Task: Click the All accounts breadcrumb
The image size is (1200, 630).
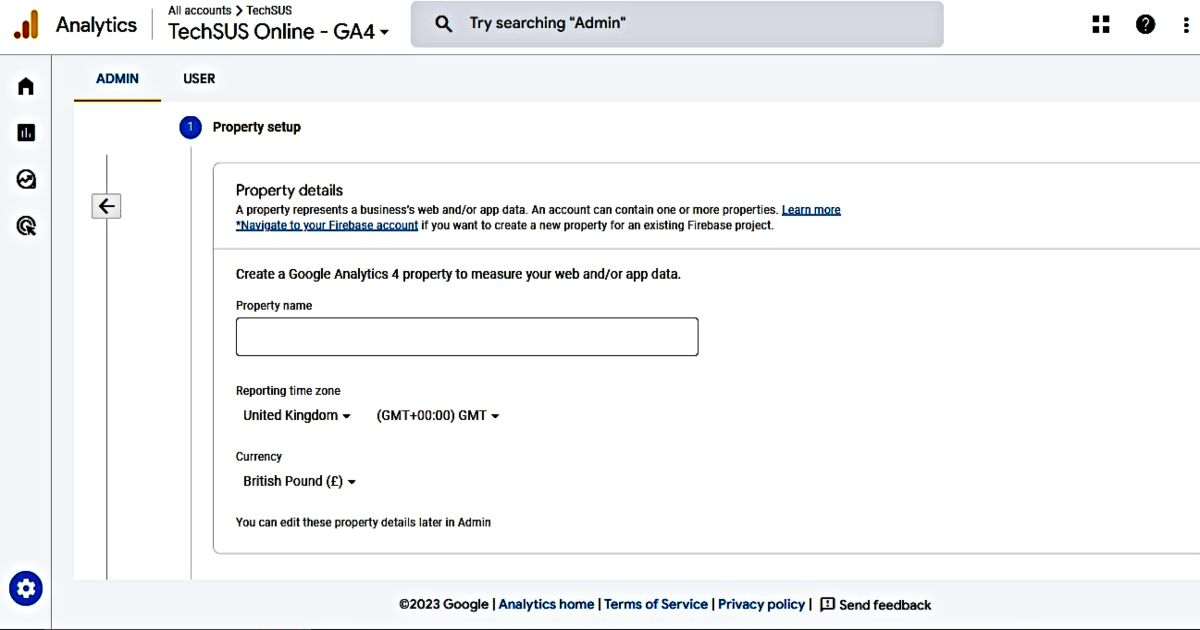Action: tap(199, 10)
